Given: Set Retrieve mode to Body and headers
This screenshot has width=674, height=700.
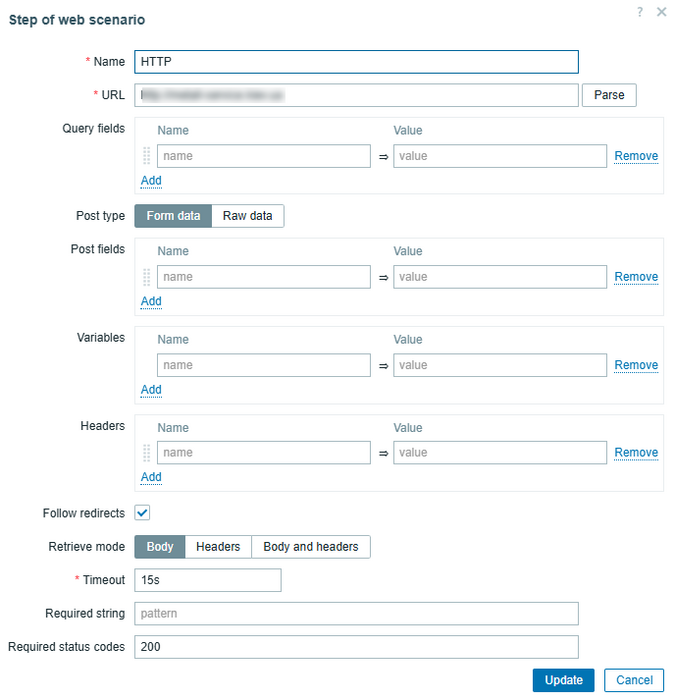Looking at the screenshot, I should pos(311,547).
